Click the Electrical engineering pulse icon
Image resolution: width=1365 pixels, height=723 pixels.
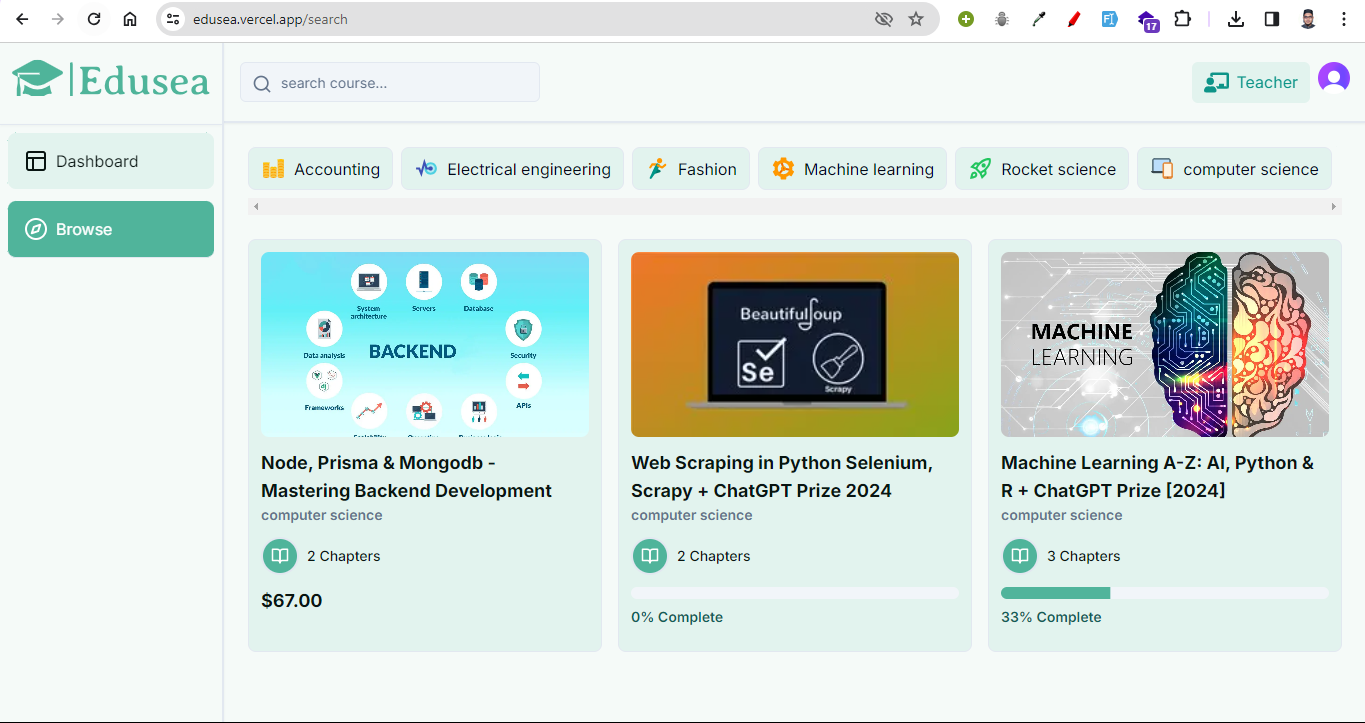426,169
